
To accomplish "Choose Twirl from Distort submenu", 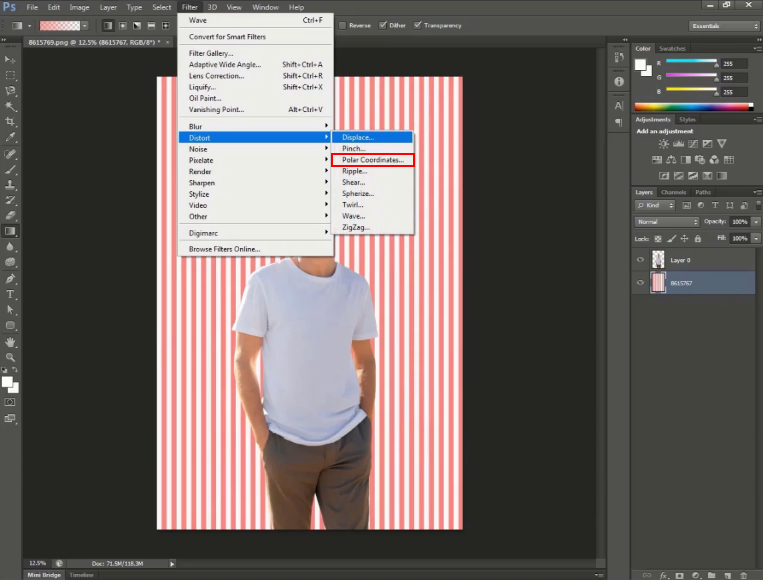I will [373, 205].
